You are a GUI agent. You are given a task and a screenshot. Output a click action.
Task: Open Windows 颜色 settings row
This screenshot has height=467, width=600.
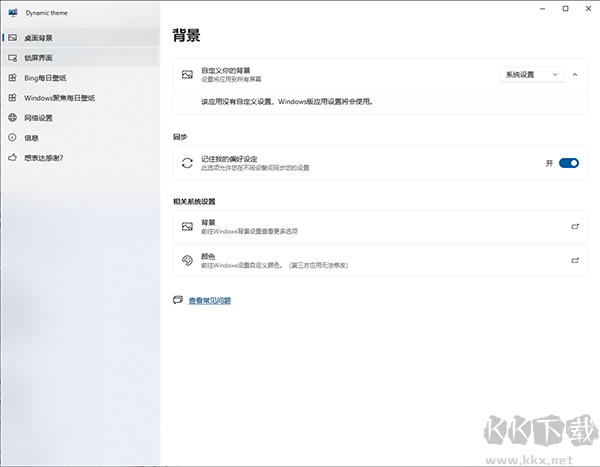380,260
